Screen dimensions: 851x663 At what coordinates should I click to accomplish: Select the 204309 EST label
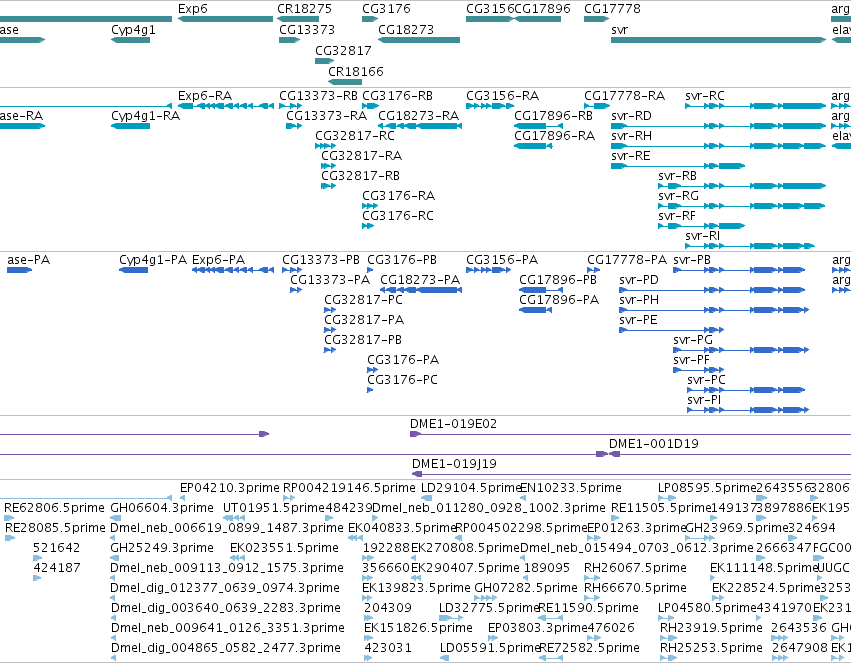point(388,608)
